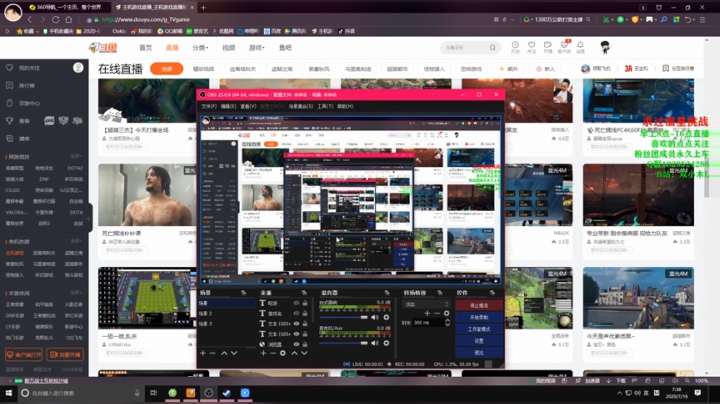Open browser hamburger main menu

(703, 20)
